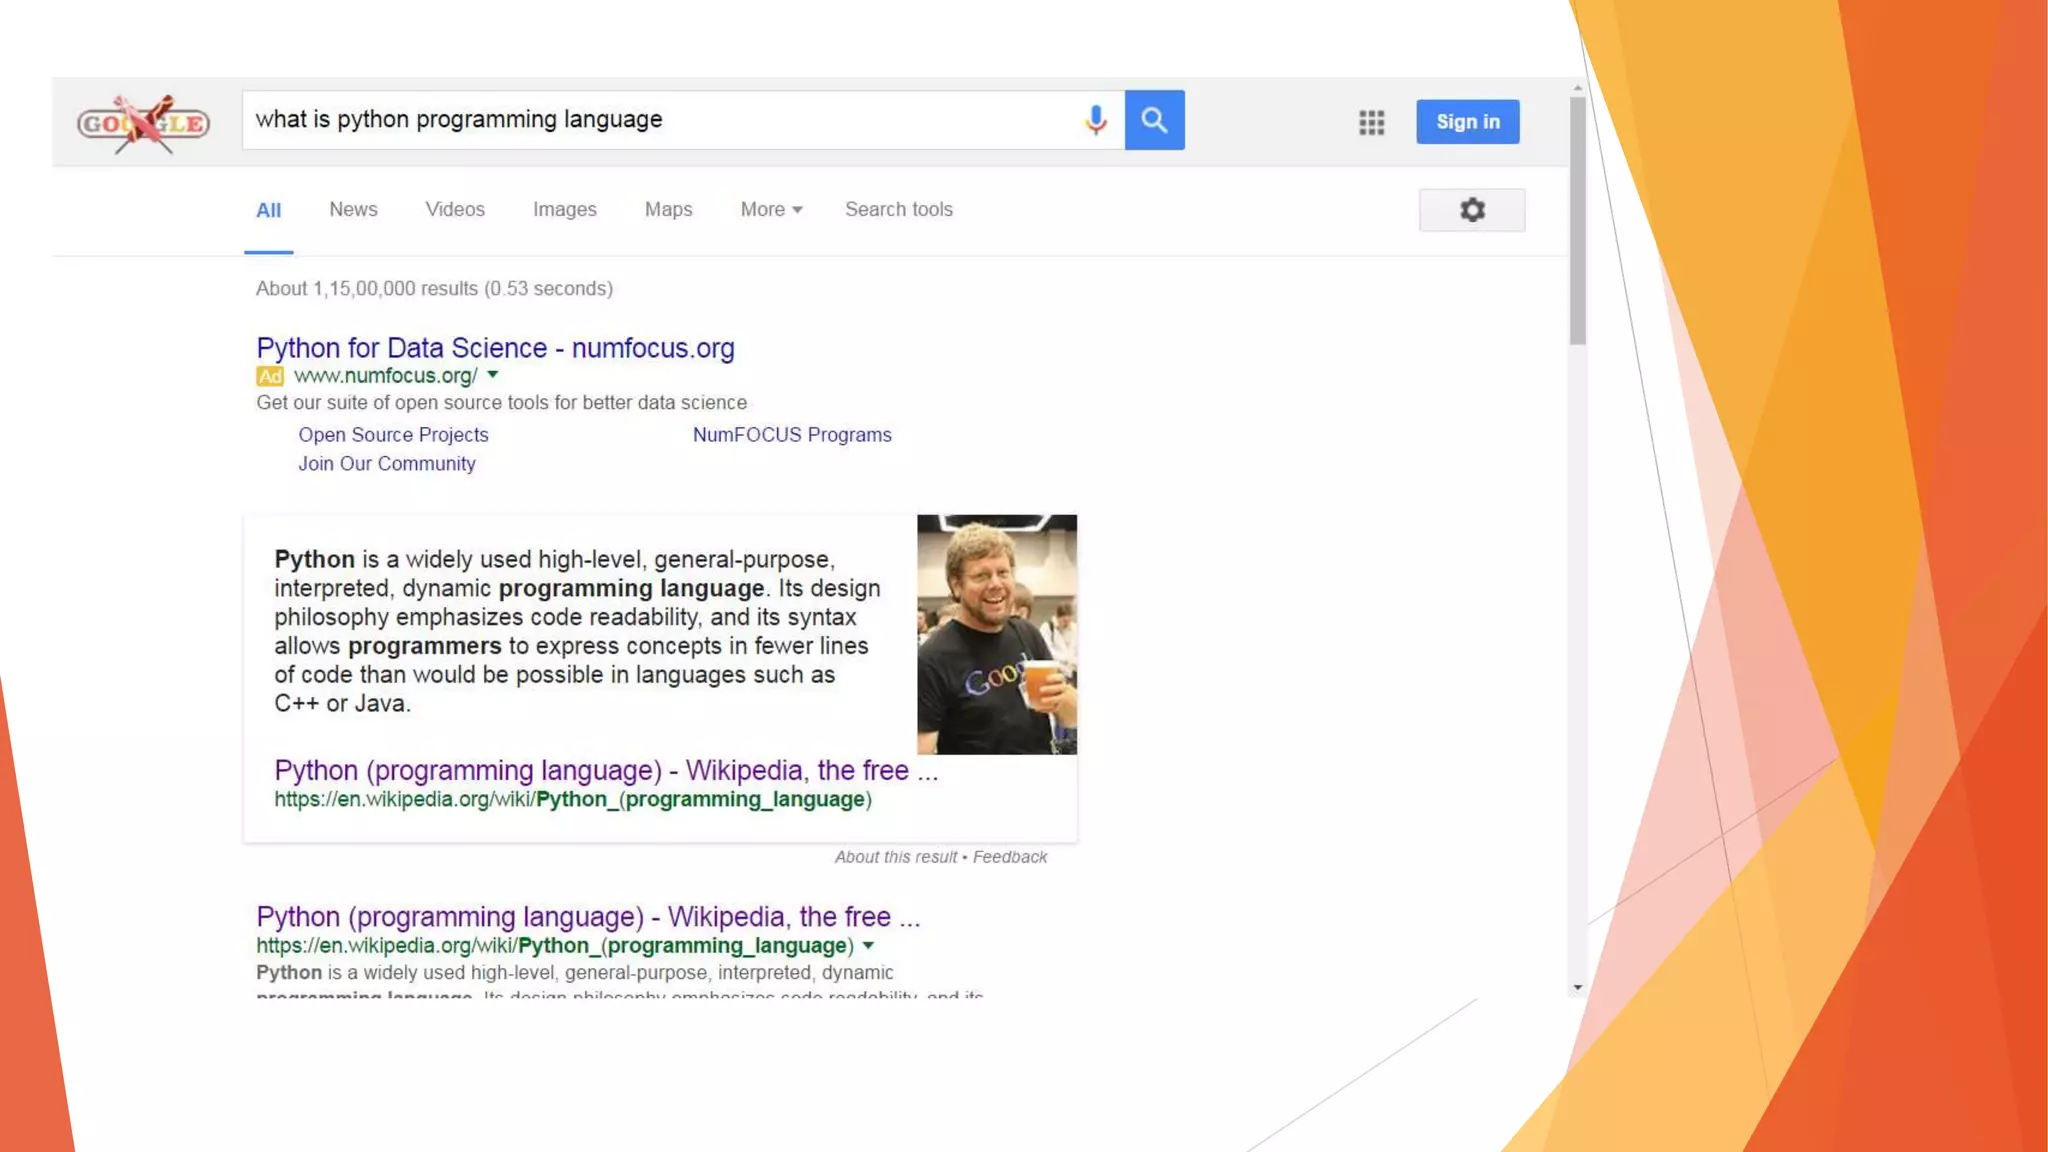
Task: Click the scroll down arrow on scrollbar
Action: [1577, 987]
